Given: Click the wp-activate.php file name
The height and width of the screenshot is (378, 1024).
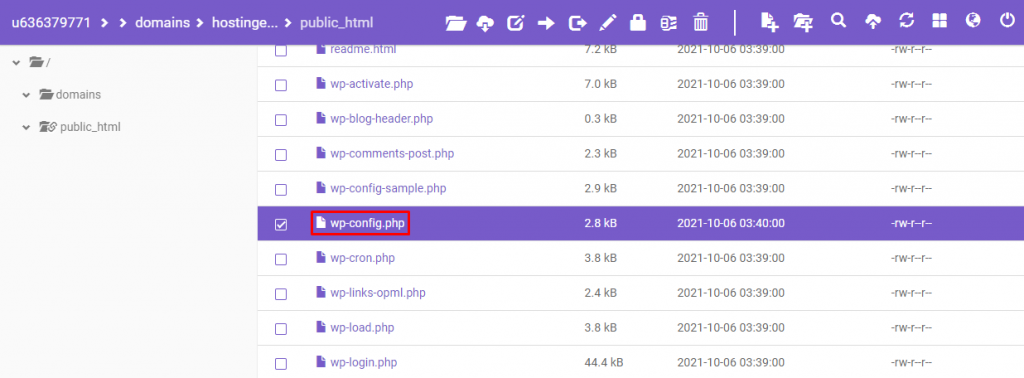Looking at the screenshot, I should point(372,84).
